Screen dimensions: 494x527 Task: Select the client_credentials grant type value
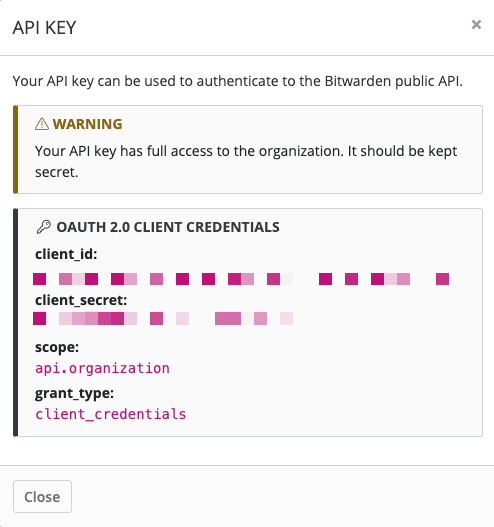point(111,414)
